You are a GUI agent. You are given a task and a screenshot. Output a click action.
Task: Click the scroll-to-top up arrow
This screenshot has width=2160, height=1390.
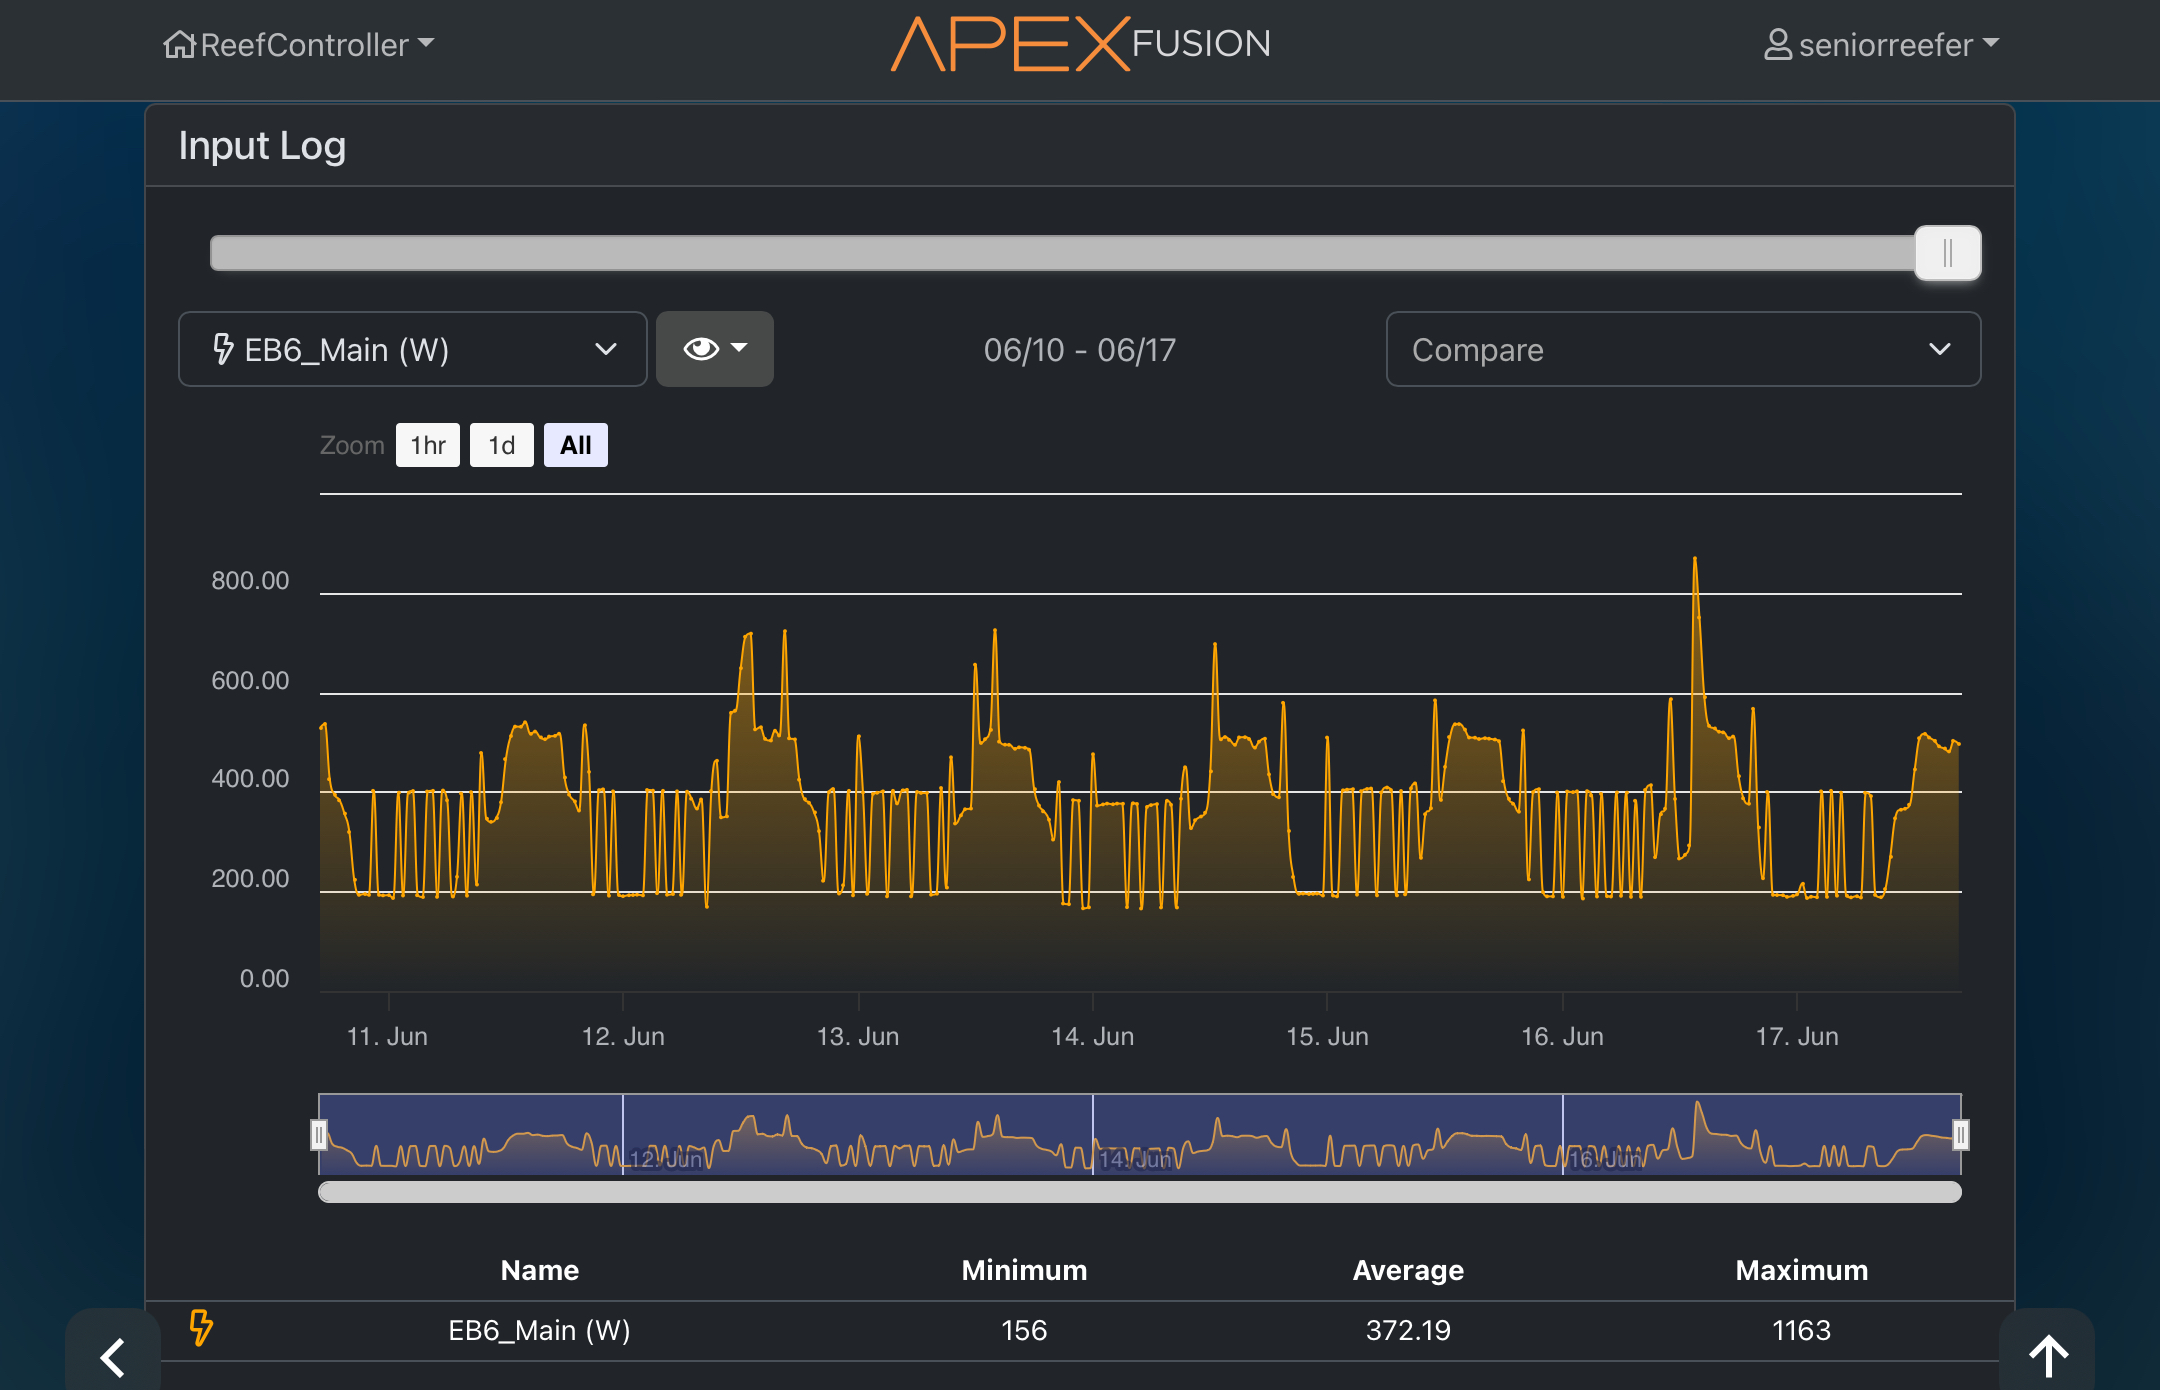pos(2047,1356)
